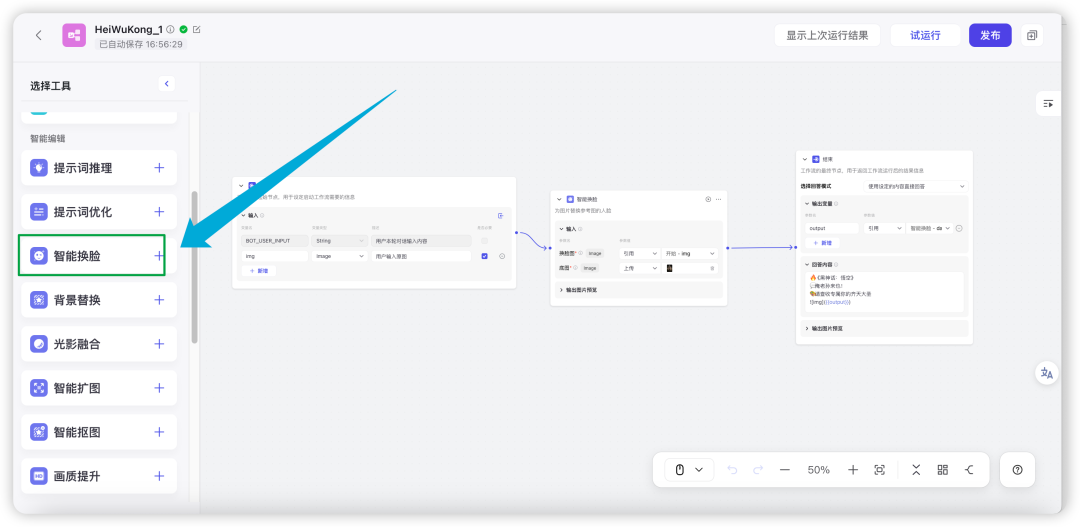Add 智能抠图 tool with plus icon
The image size is (1080, 527).
159,432
